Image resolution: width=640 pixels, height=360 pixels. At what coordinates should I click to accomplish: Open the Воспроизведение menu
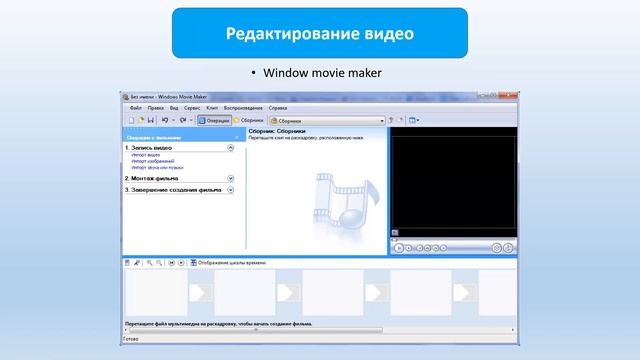[x=243, y=108]
